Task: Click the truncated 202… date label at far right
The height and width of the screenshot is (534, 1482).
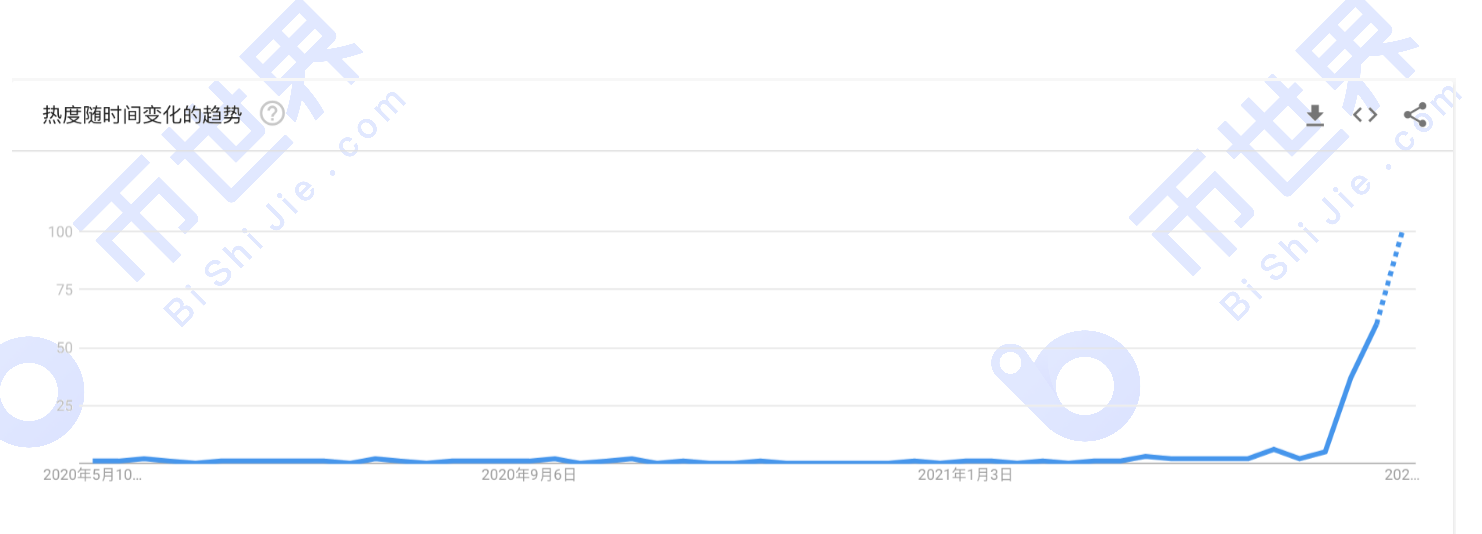Action: coord(1401,475)
